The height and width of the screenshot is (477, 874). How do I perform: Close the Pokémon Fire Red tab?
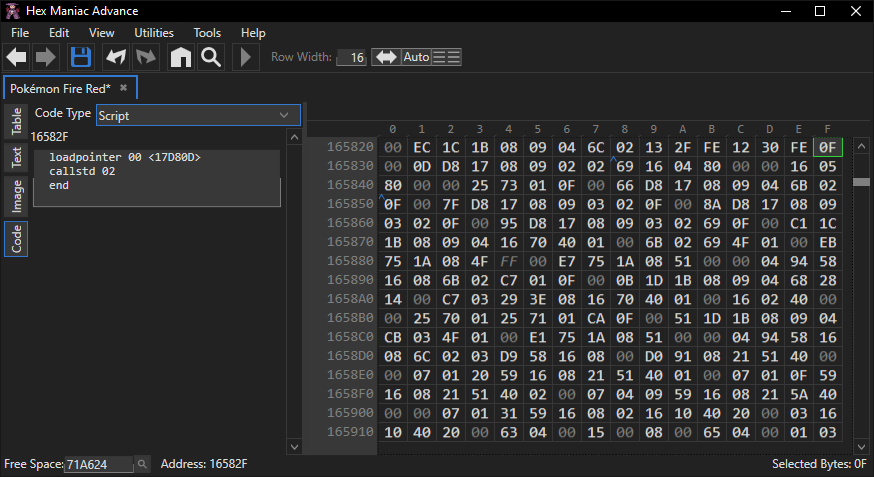tap(124, 88)
